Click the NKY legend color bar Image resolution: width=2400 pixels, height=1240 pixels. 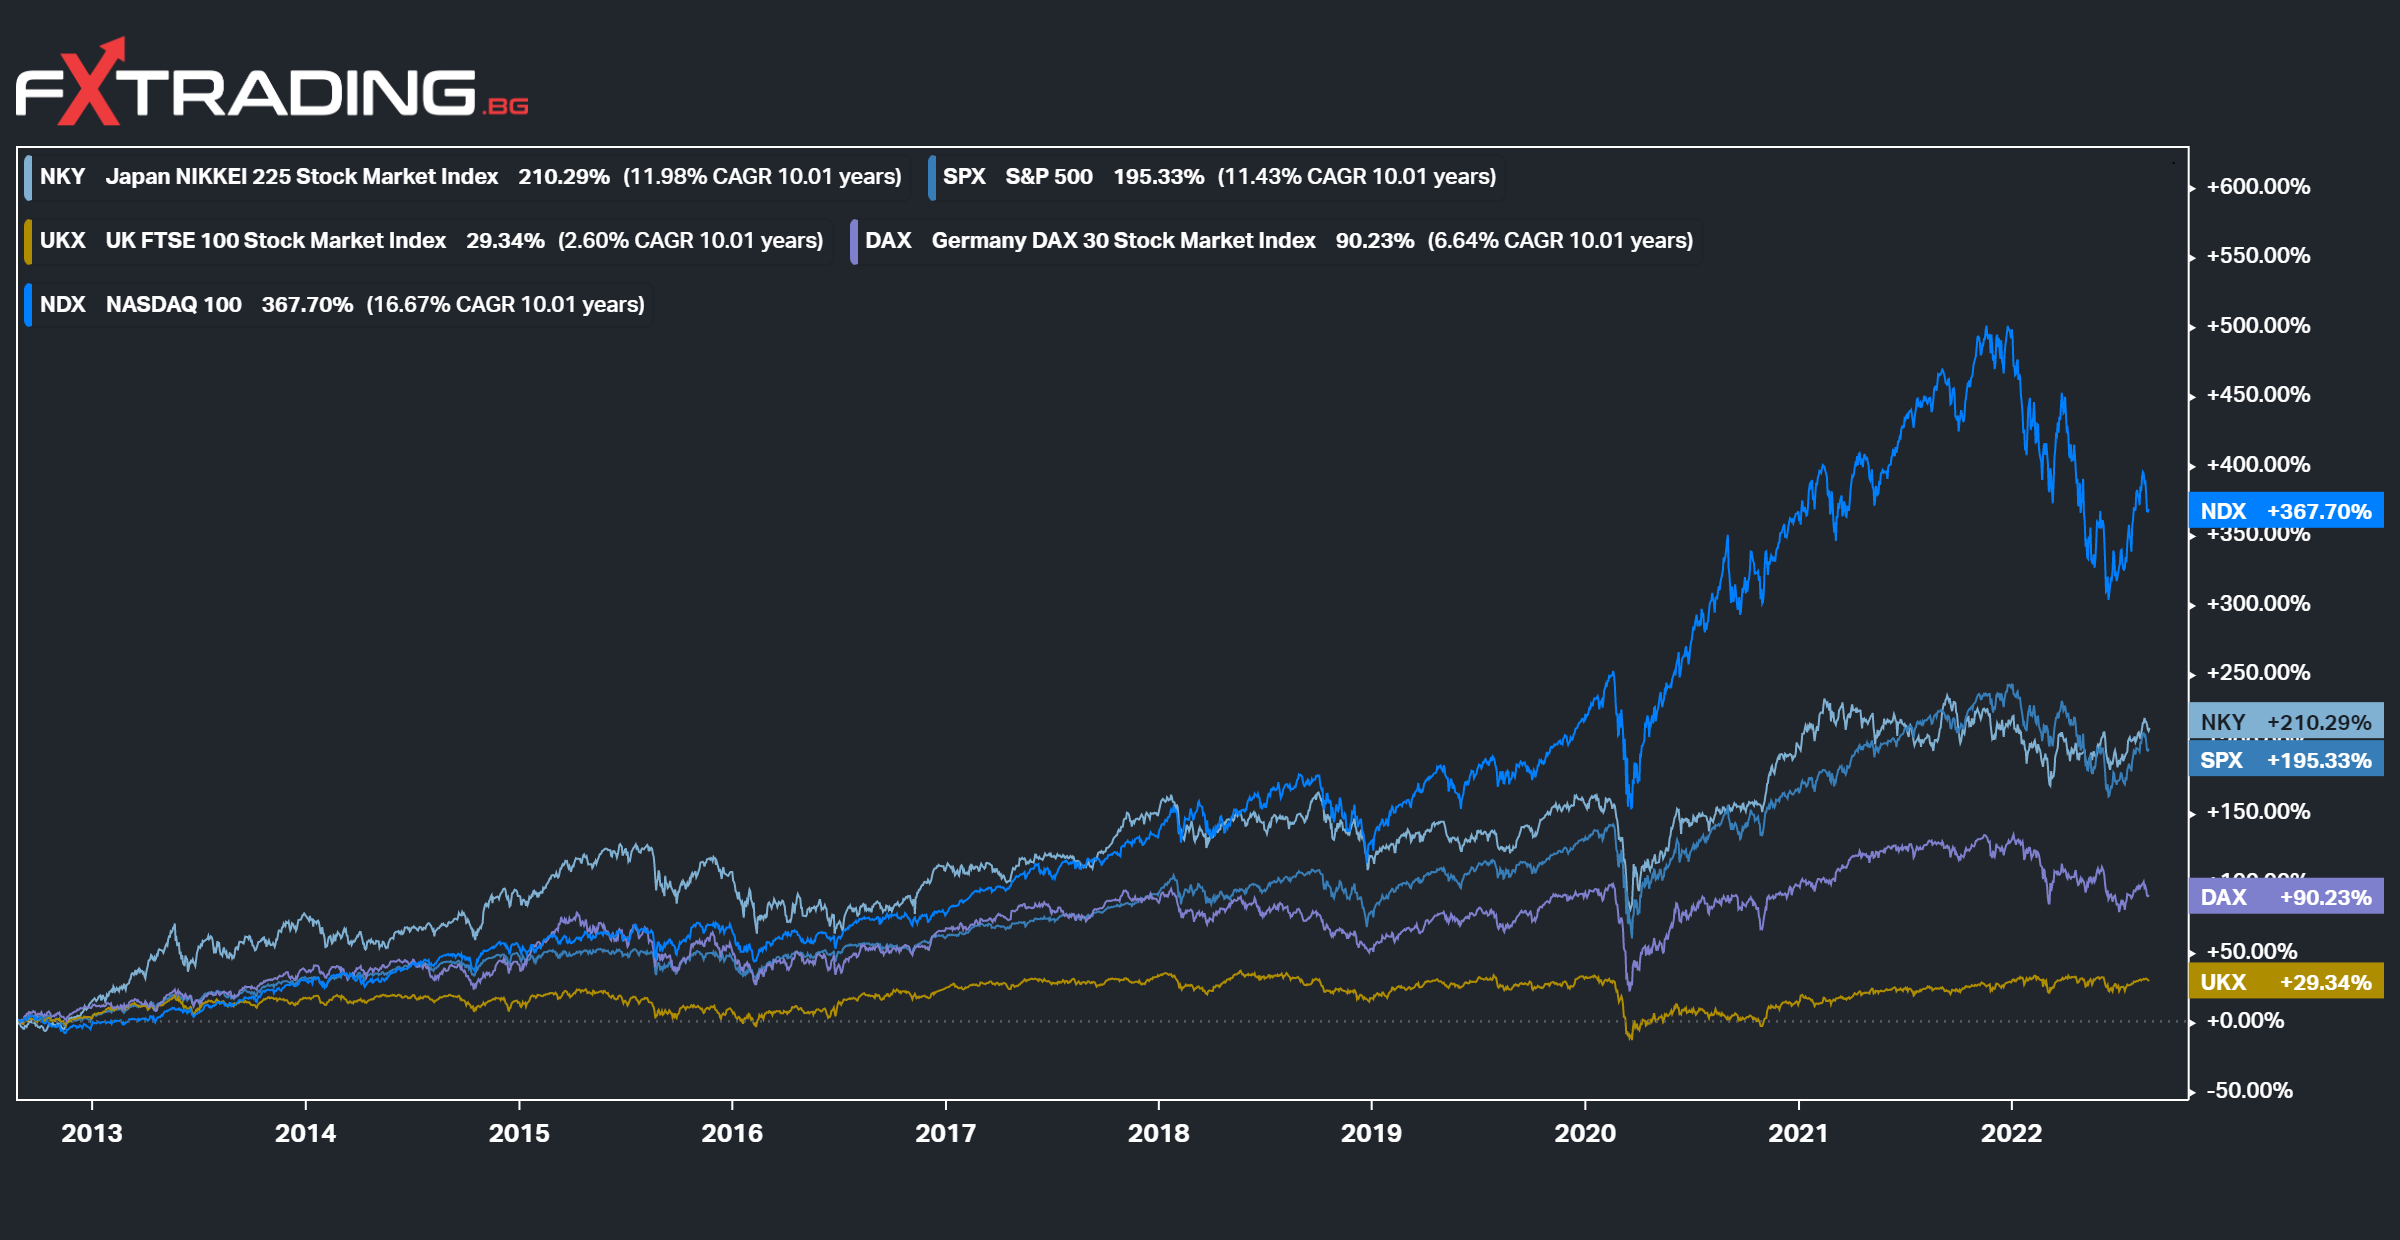pyautogui.click(x=28, y=177)
